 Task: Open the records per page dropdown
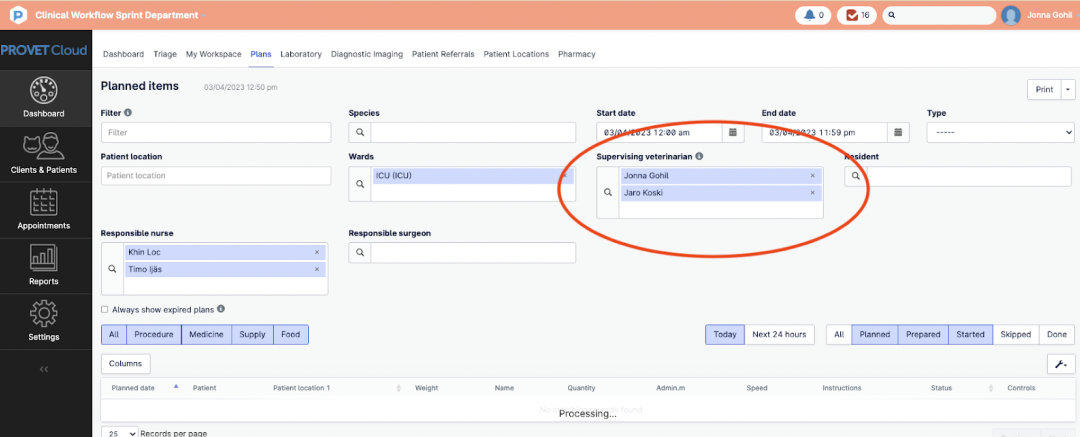(x=116, y=433)
